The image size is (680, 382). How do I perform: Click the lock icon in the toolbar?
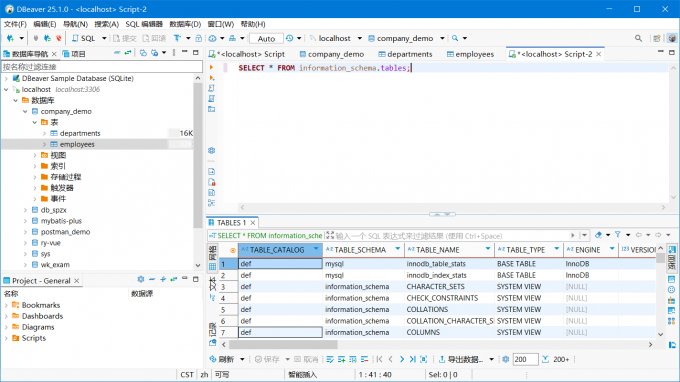click(x=199, y=38)
